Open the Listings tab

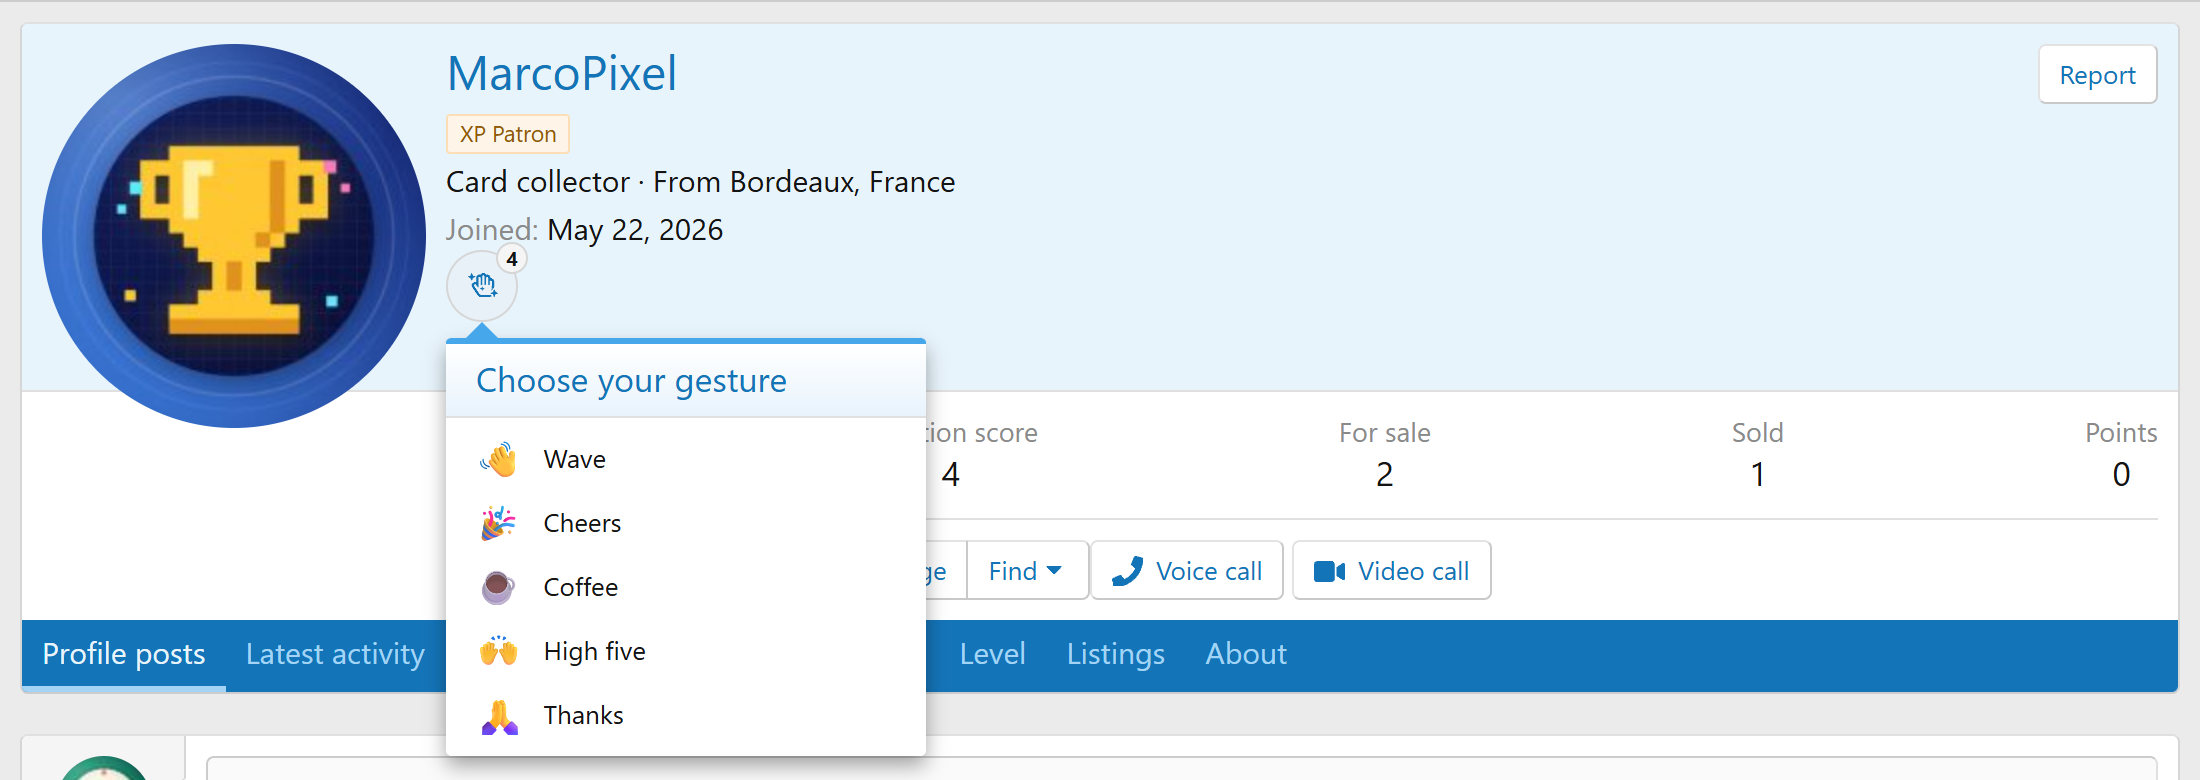(1115, 654)
